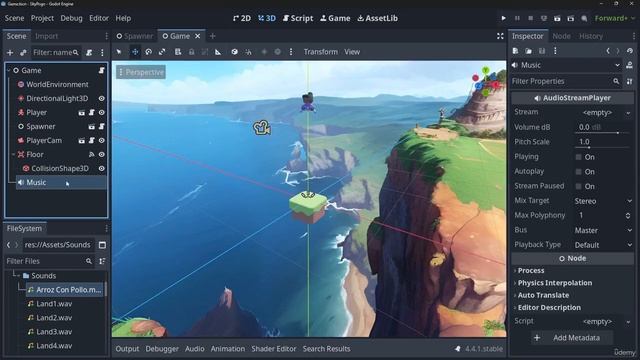This screenshot has height=360, width=640.
Task: Enable the ruler measure tool
Action: [x=218, y=52]
